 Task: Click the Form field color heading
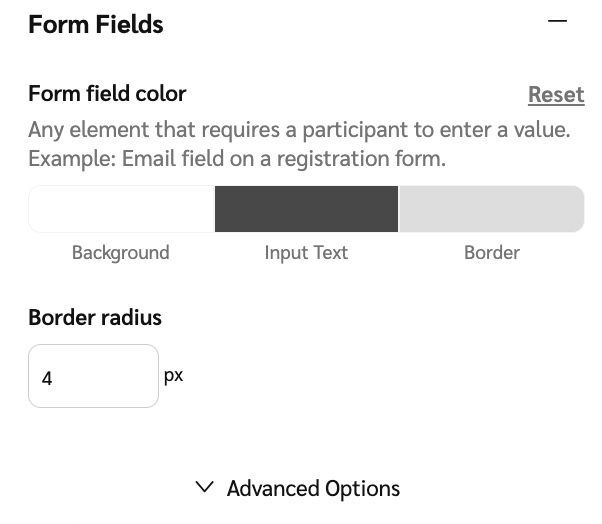[107, 94]
